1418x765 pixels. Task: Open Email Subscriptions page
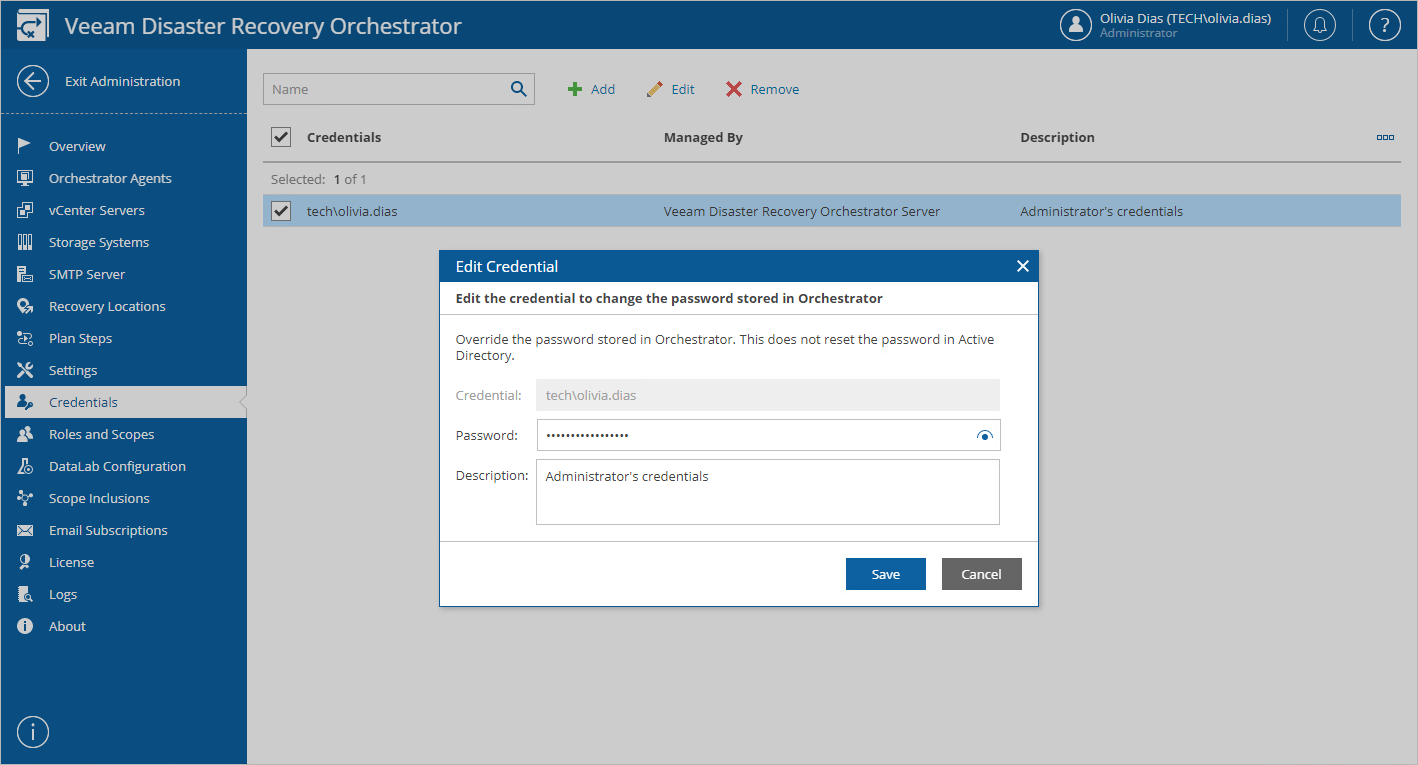[x=108, y=530]
